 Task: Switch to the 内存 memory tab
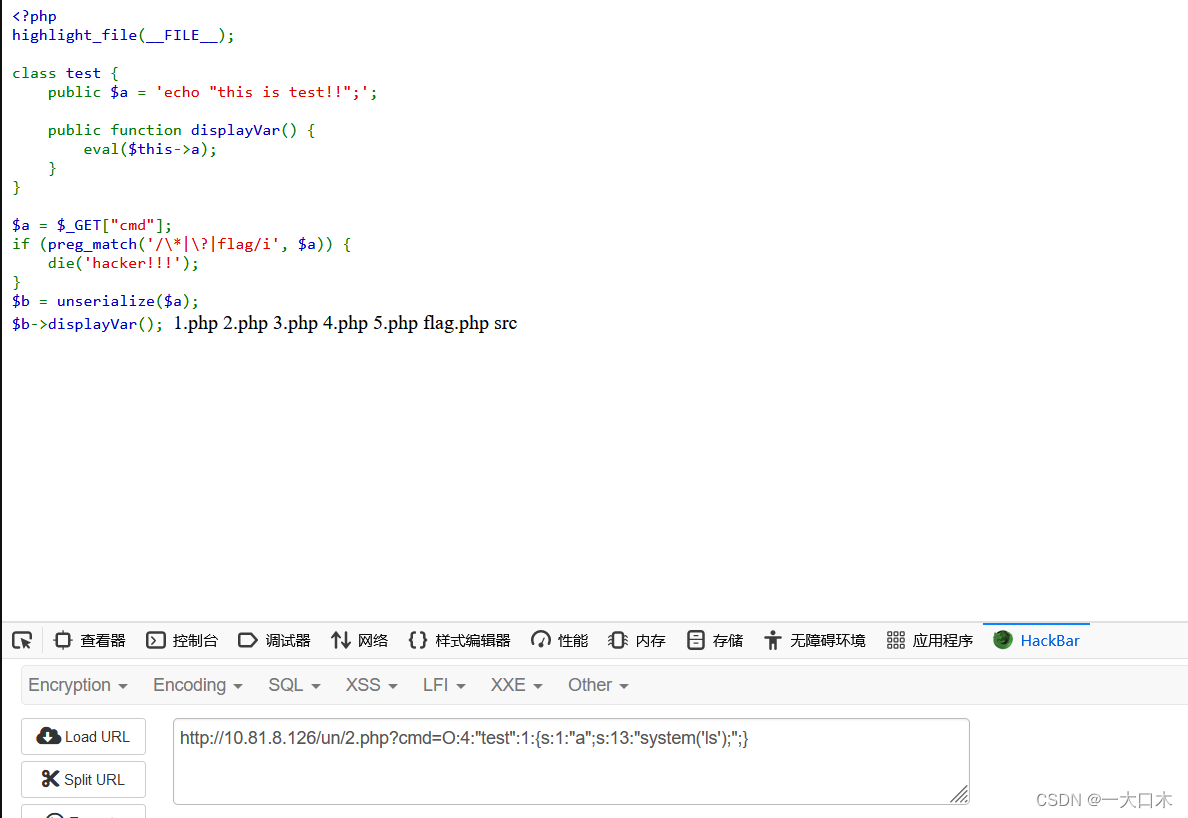pos(636,641)
